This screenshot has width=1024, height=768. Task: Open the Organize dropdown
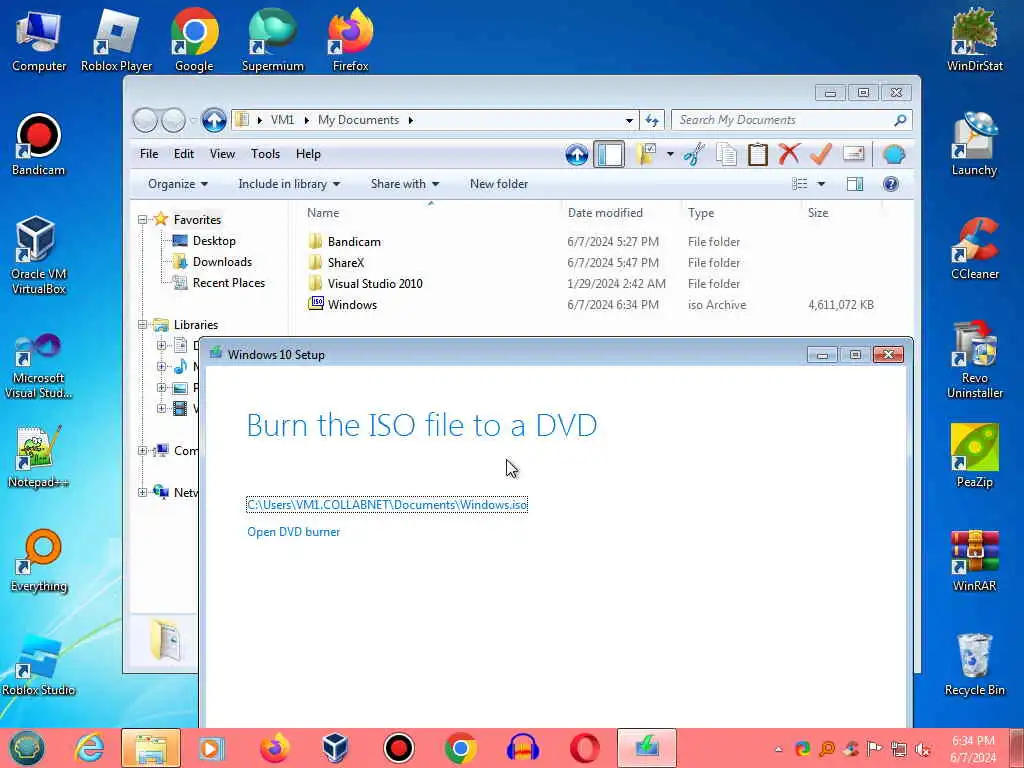click(178, 184)
